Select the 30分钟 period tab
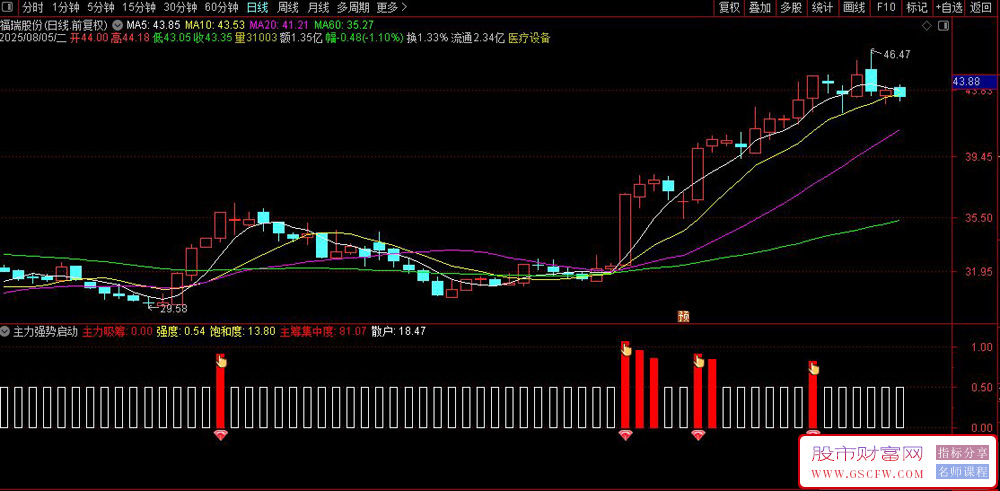 (x=180, y=8)
